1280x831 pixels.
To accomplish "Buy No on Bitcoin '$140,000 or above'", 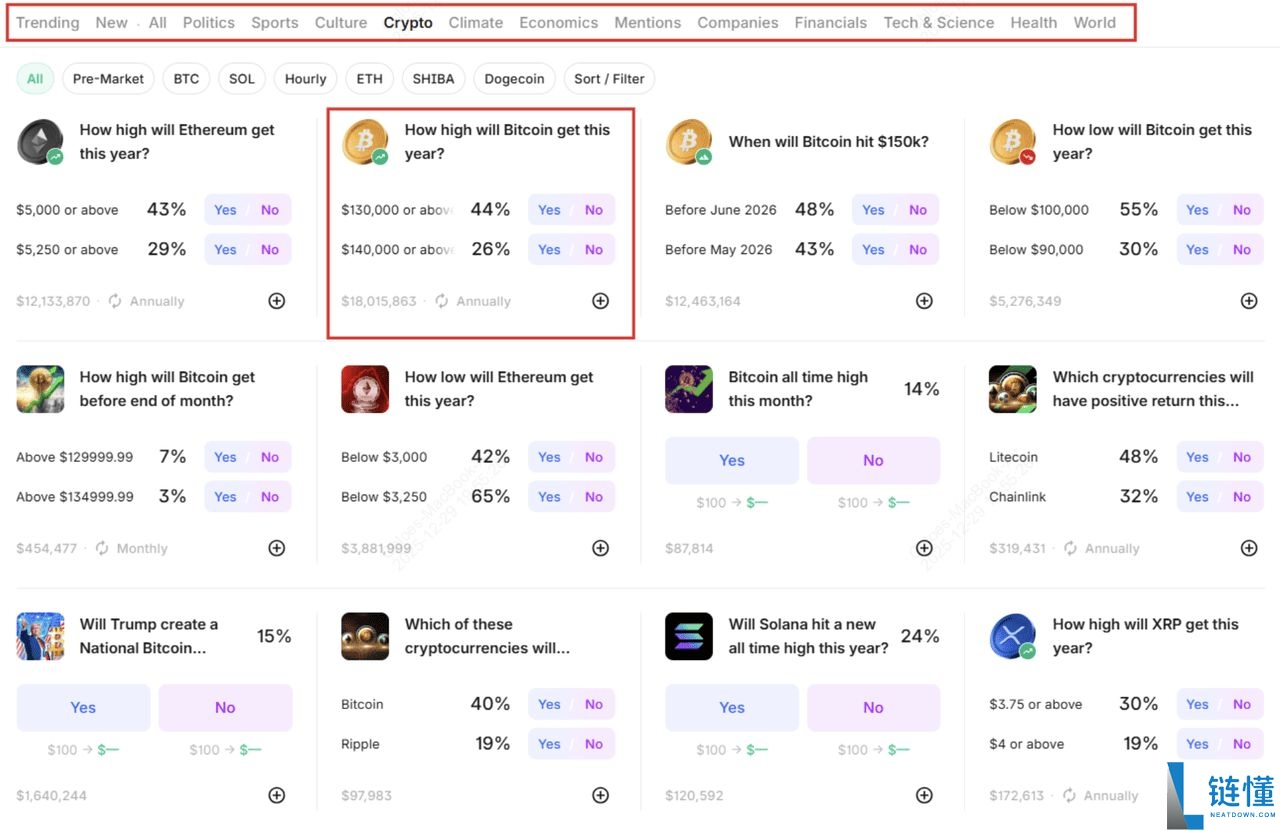I will pos(594,249).
